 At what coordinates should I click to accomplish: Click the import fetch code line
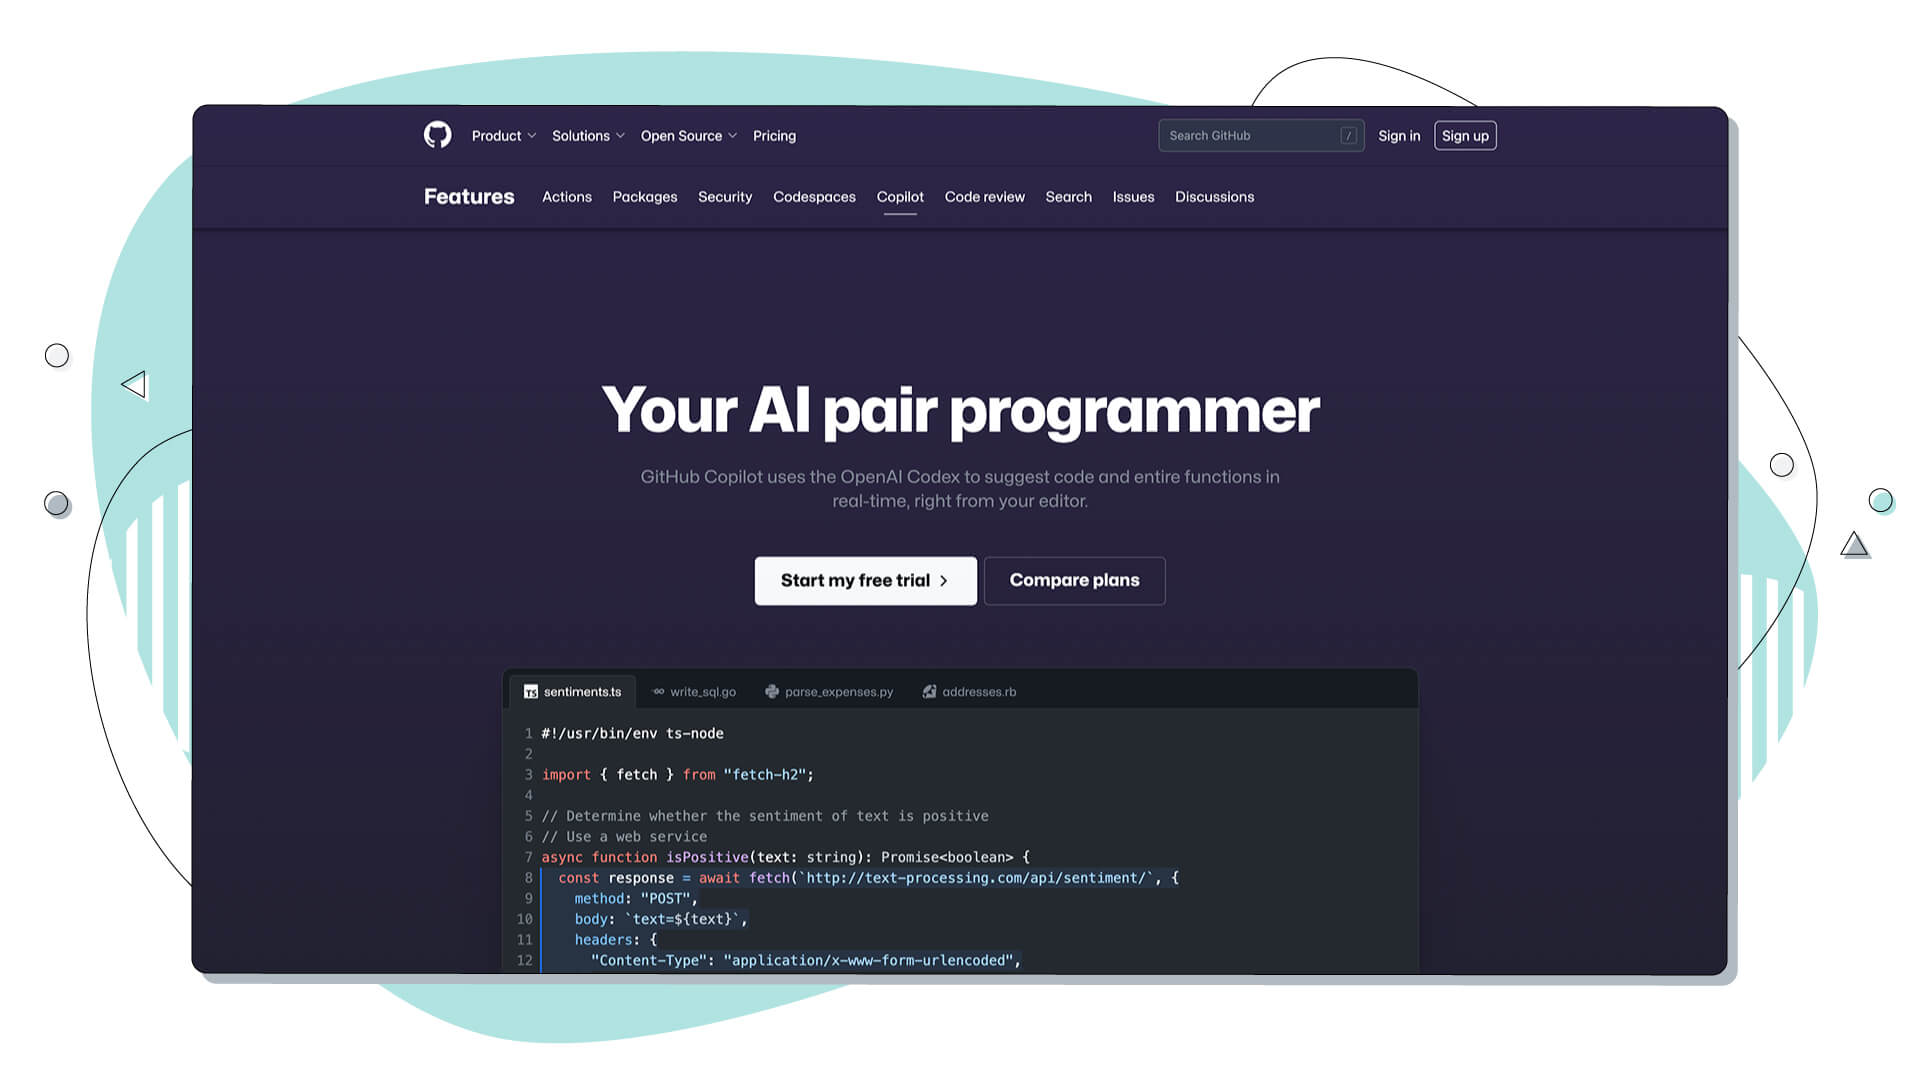pos(678,775)
